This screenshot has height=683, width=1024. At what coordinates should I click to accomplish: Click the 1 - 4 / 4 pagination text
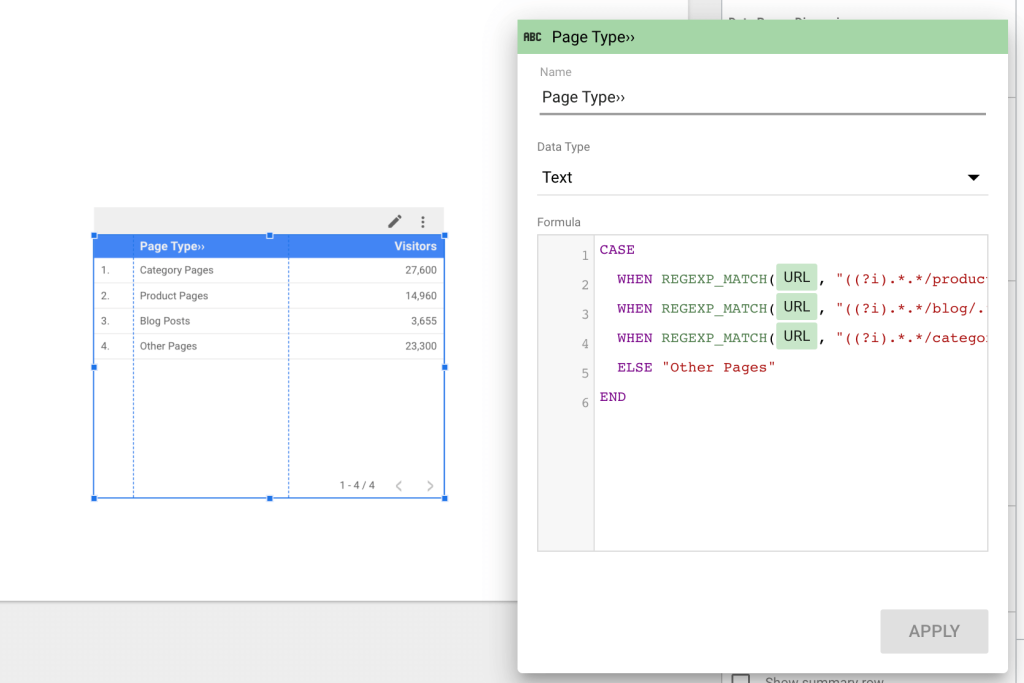click(x=357, y=486)
